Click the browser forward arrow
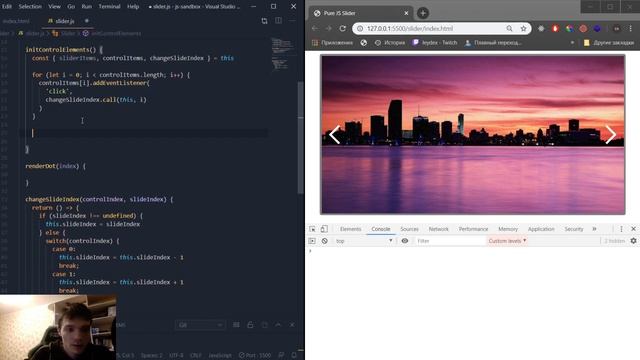 coord(329,29)
